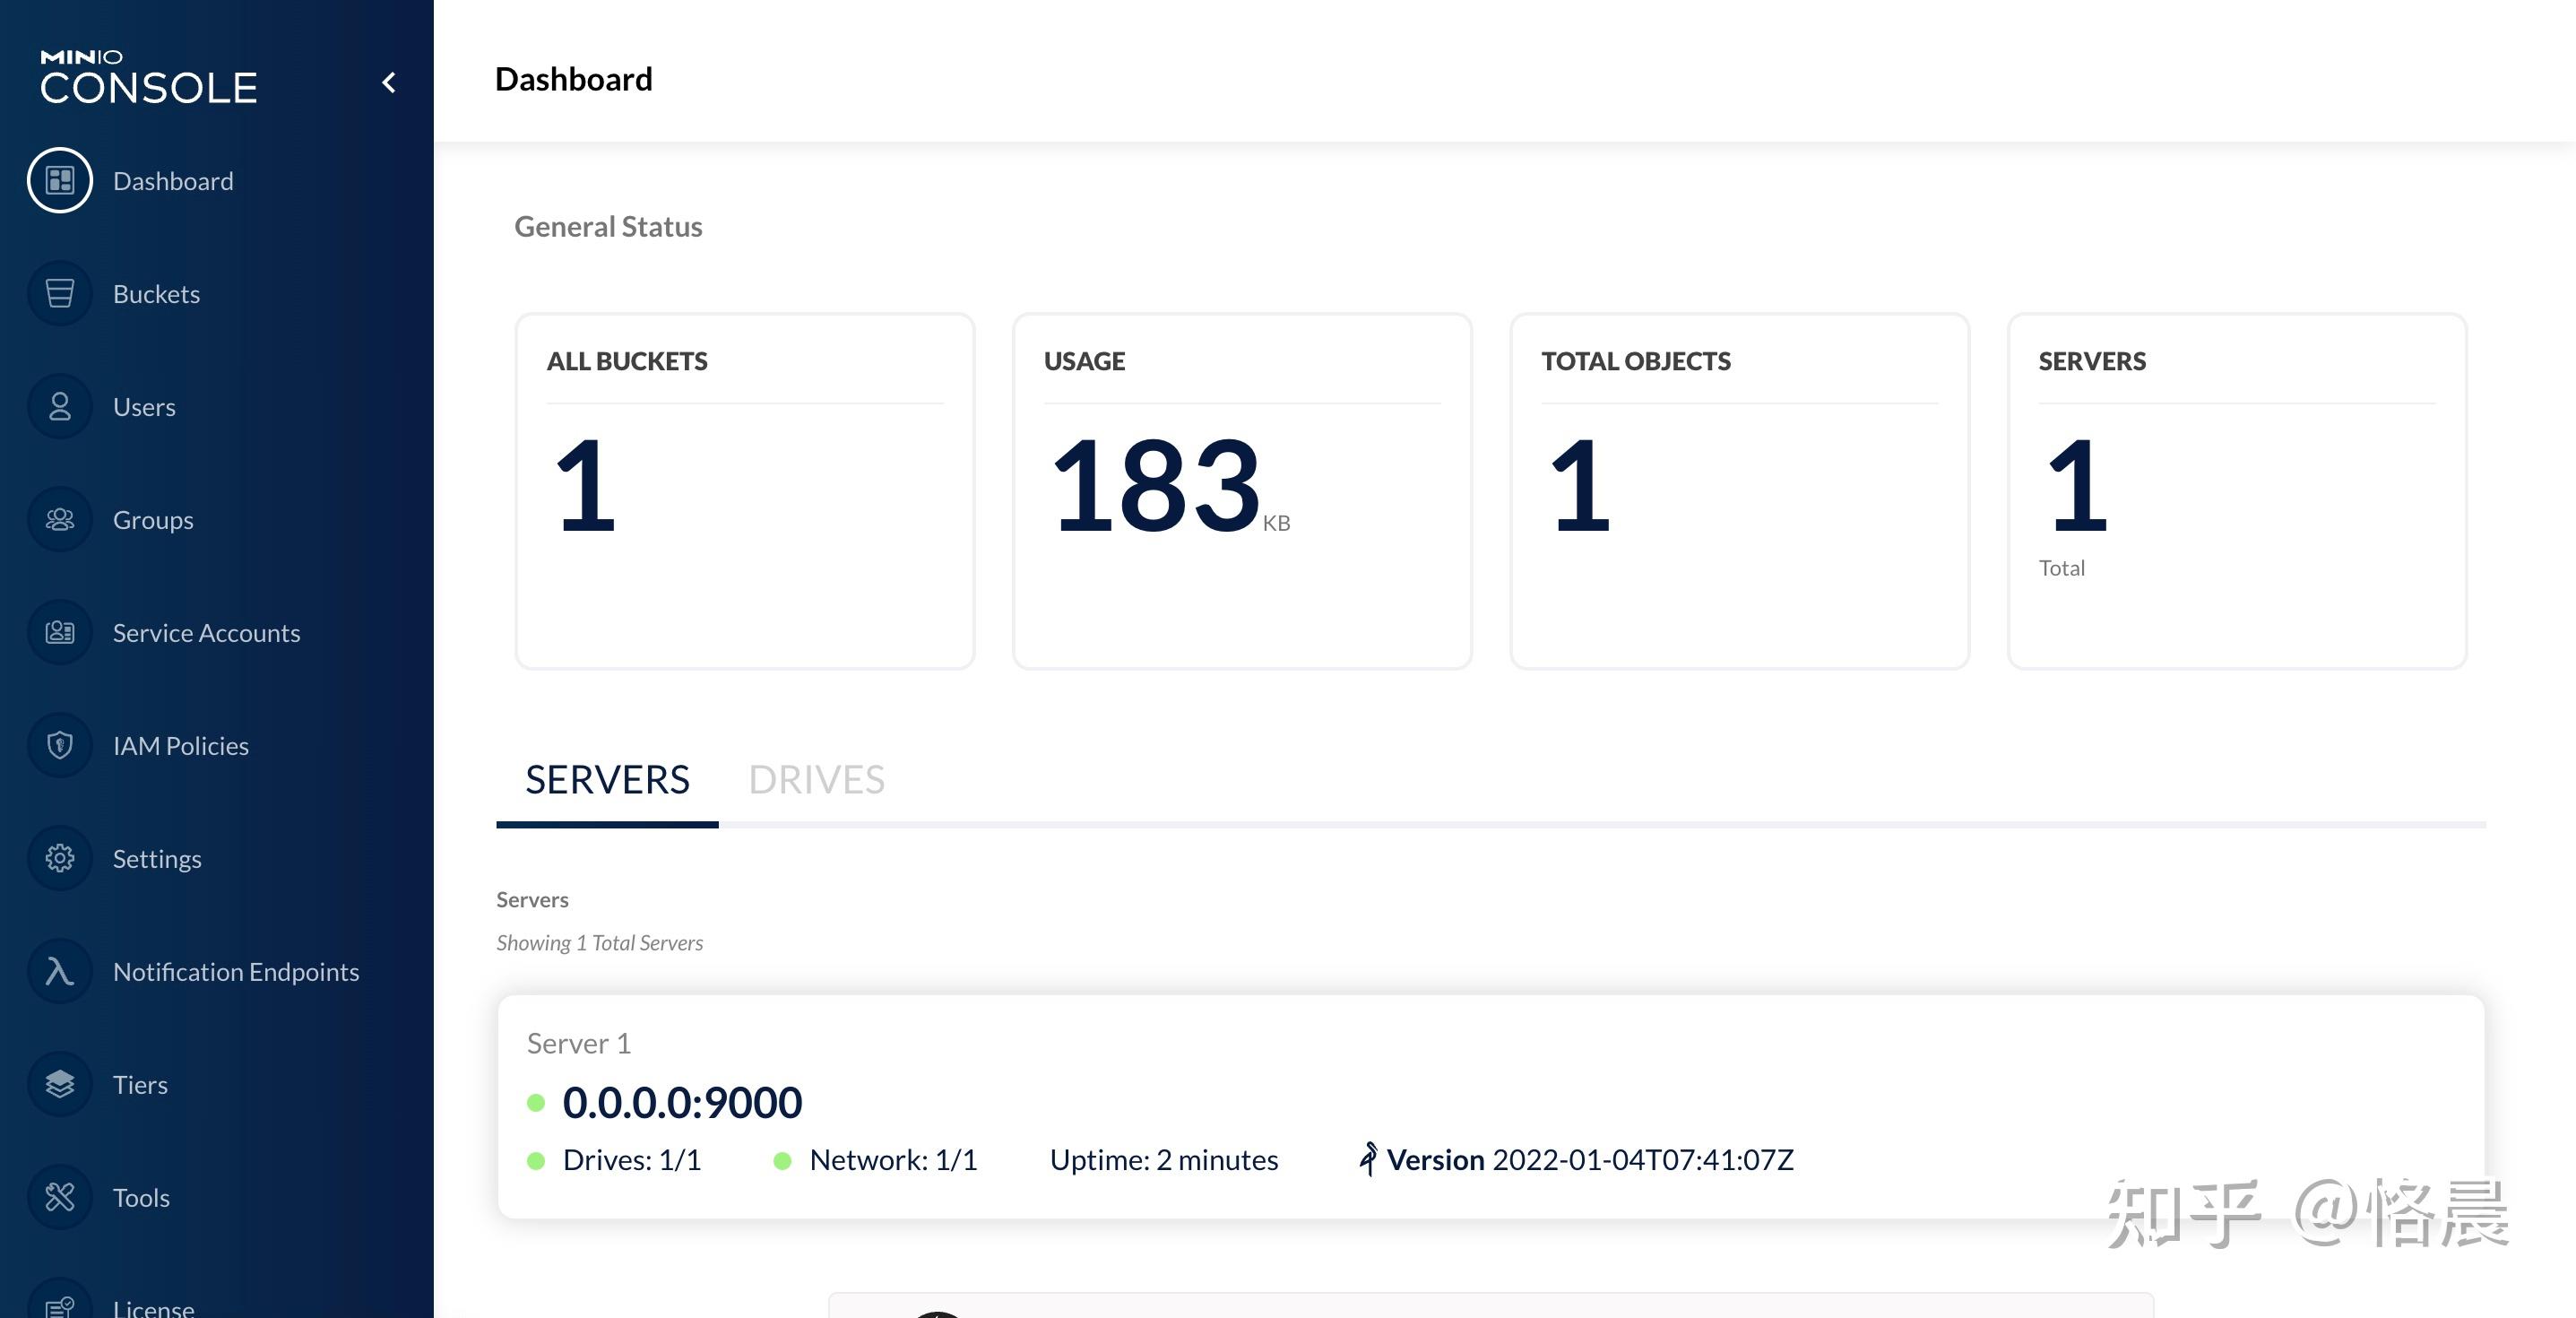Image resolution: width=2576 pixels, height=1318 pixels.
Task: Click the MinIO Console logo
Action: coord(149,78)
